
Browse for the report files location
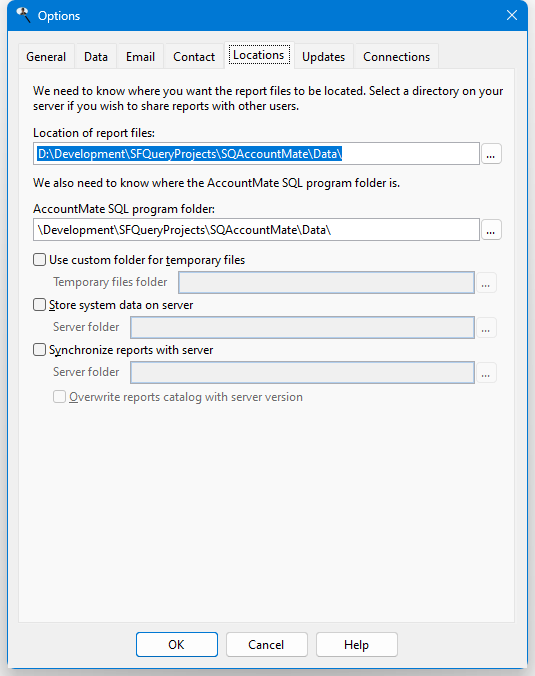click(x=491, y=154)
